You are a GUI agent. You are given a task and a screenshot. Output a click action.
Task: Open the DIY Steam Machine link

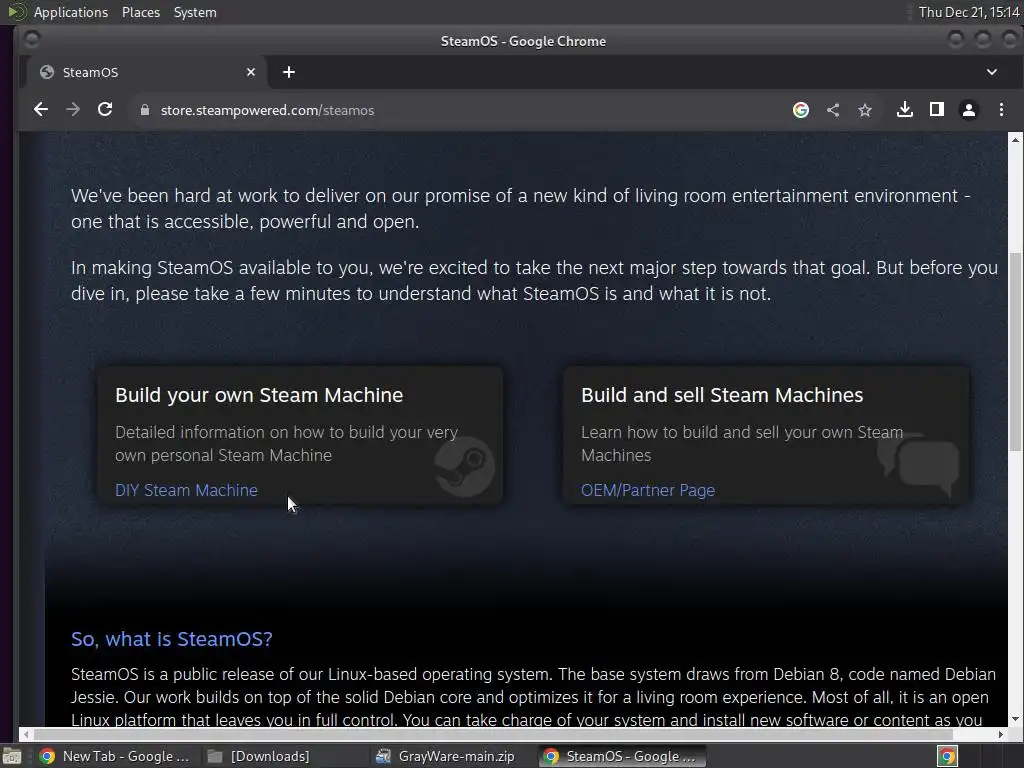click(186, 490)
